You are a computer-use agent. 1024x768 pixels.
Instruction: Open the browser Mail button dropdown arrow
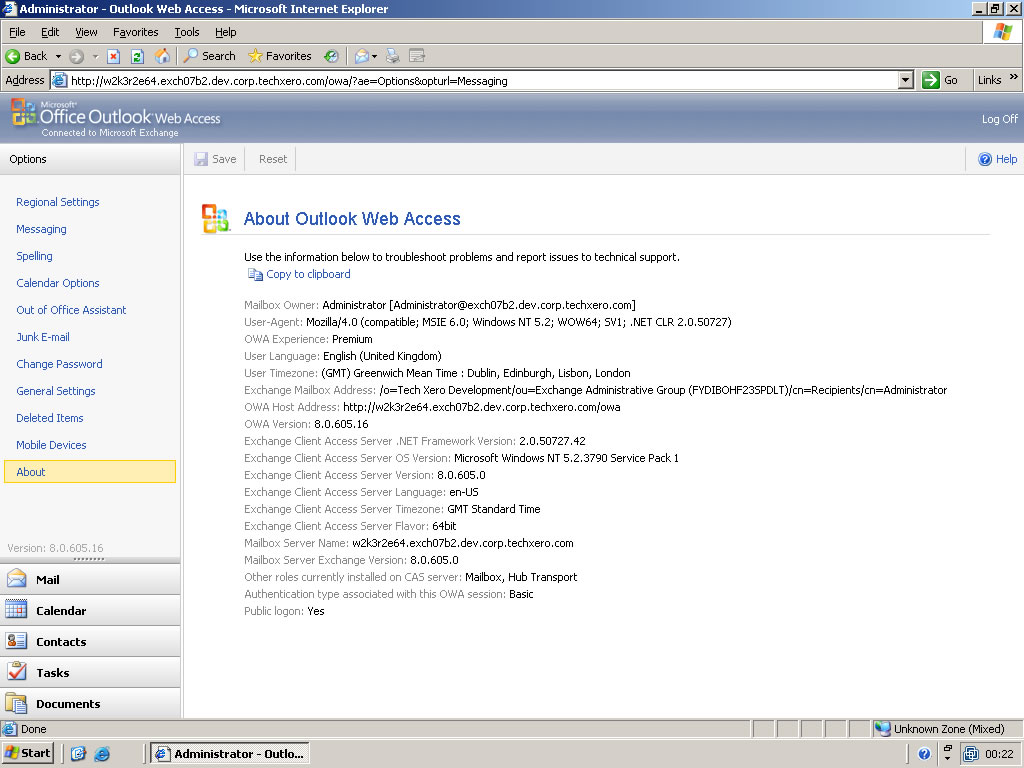(375, 56)
